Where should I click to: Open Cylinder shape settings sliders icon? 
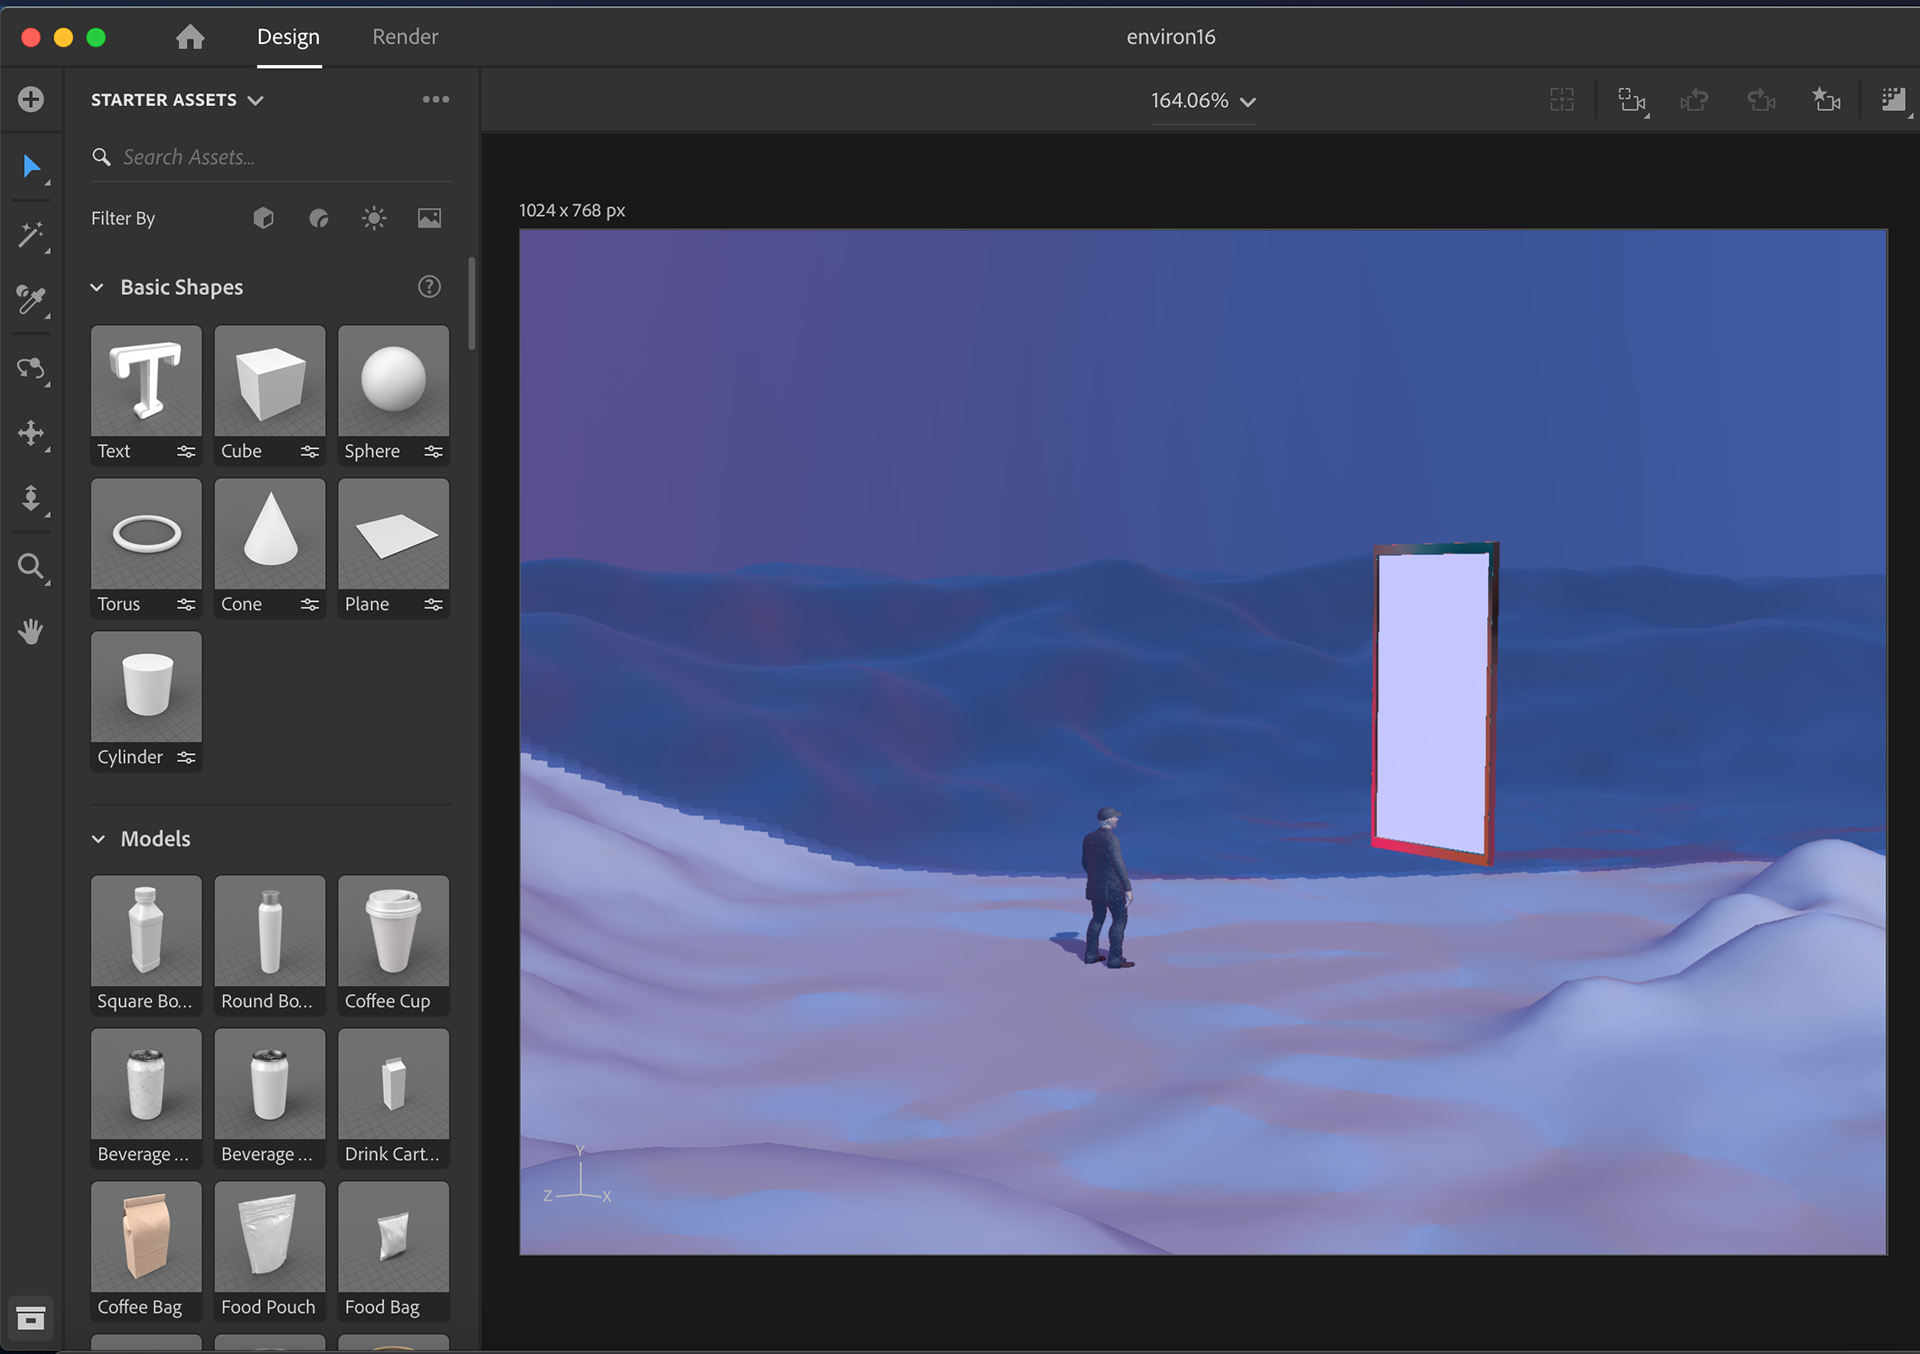(186, 758)
